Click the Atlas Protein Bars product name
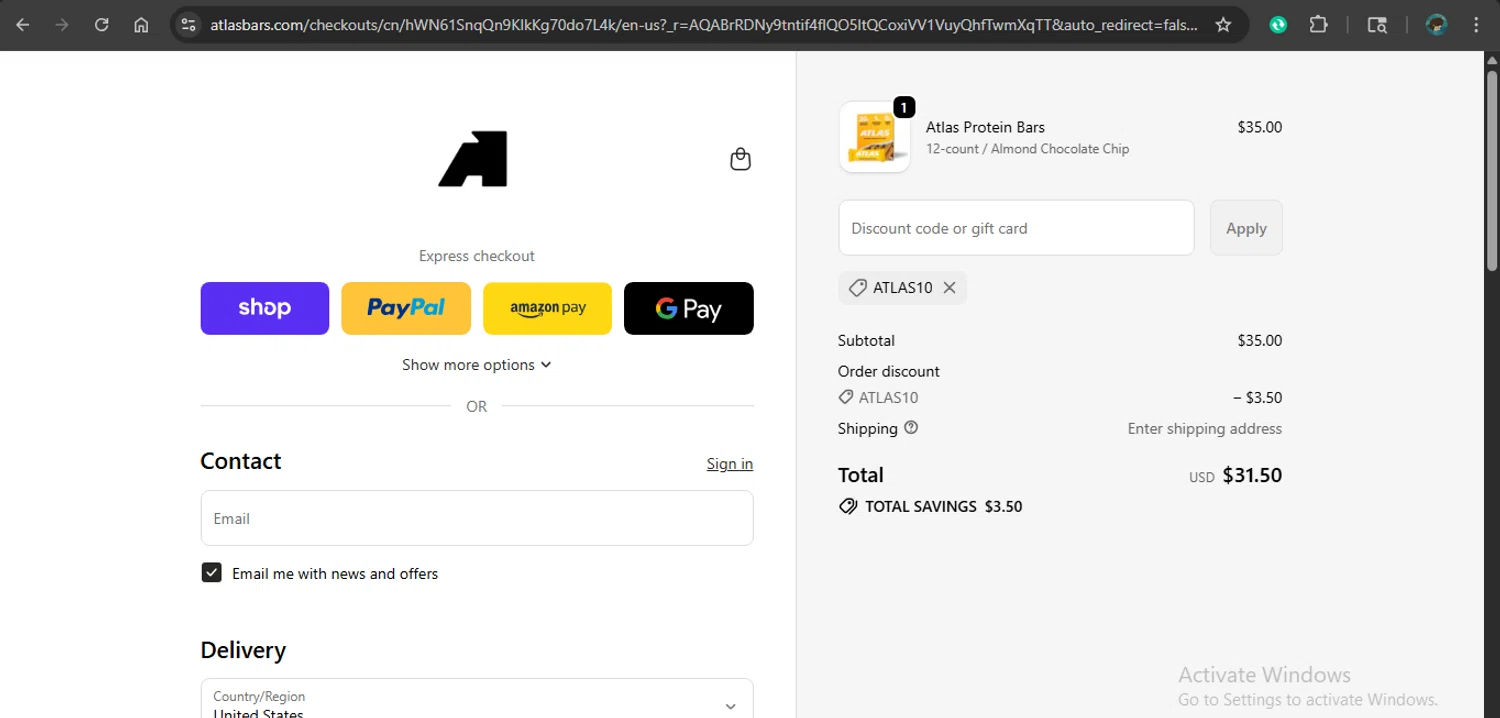The width and height of the screenshot is (1500, 718). click(985, 127)
